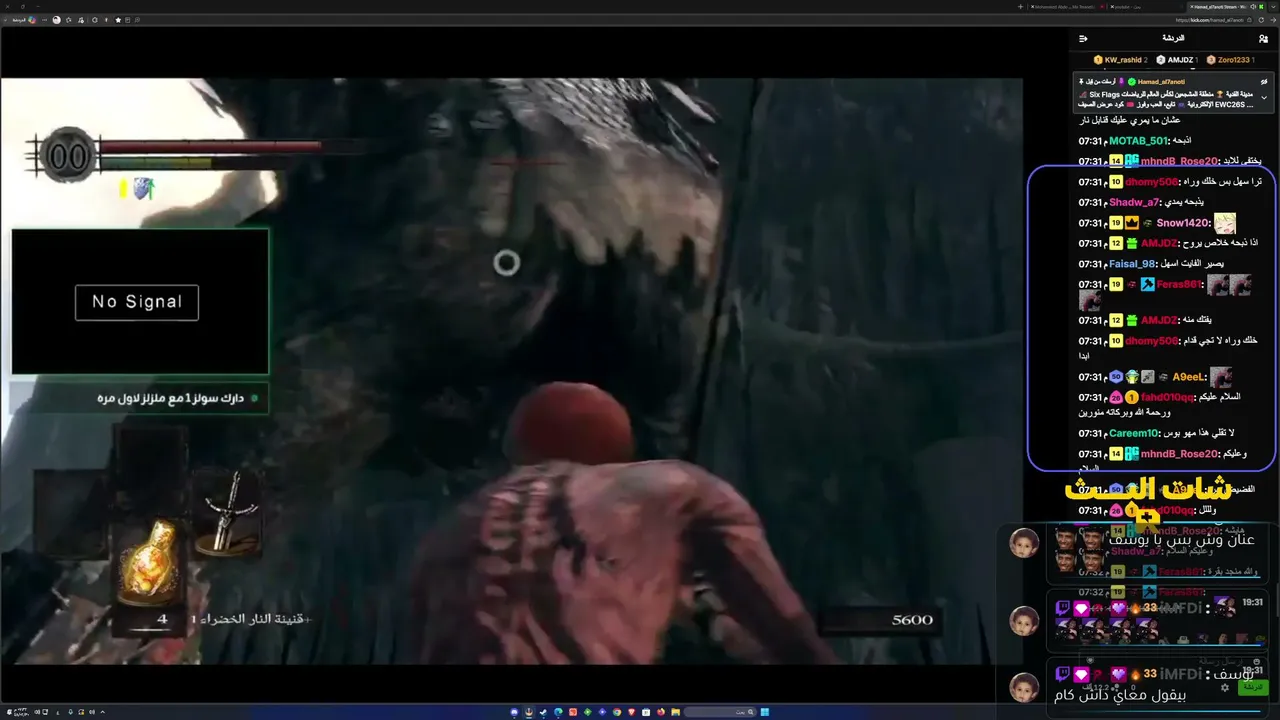Click the Shadw_a7 username in chat
Image resolution: width=1280 pixels, height=720 pixels.
tap(1135, 202)
